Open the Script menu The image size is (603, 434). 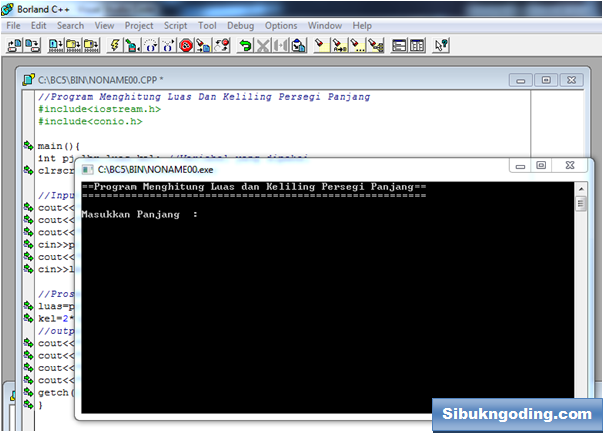(175, 26)
